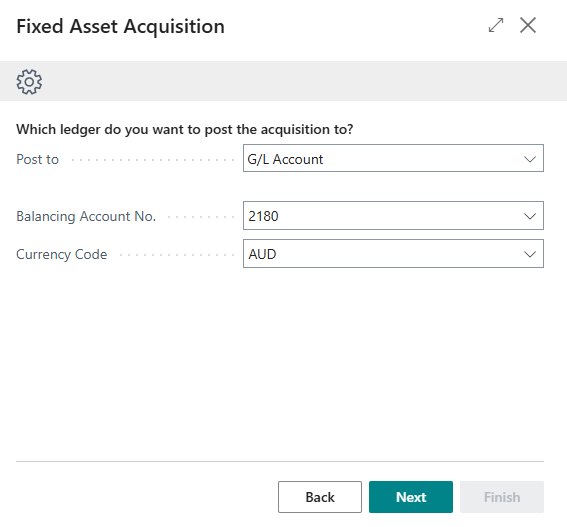Go back to the previous step
This screenshot has width=567, height=527.
pos(320,497)
